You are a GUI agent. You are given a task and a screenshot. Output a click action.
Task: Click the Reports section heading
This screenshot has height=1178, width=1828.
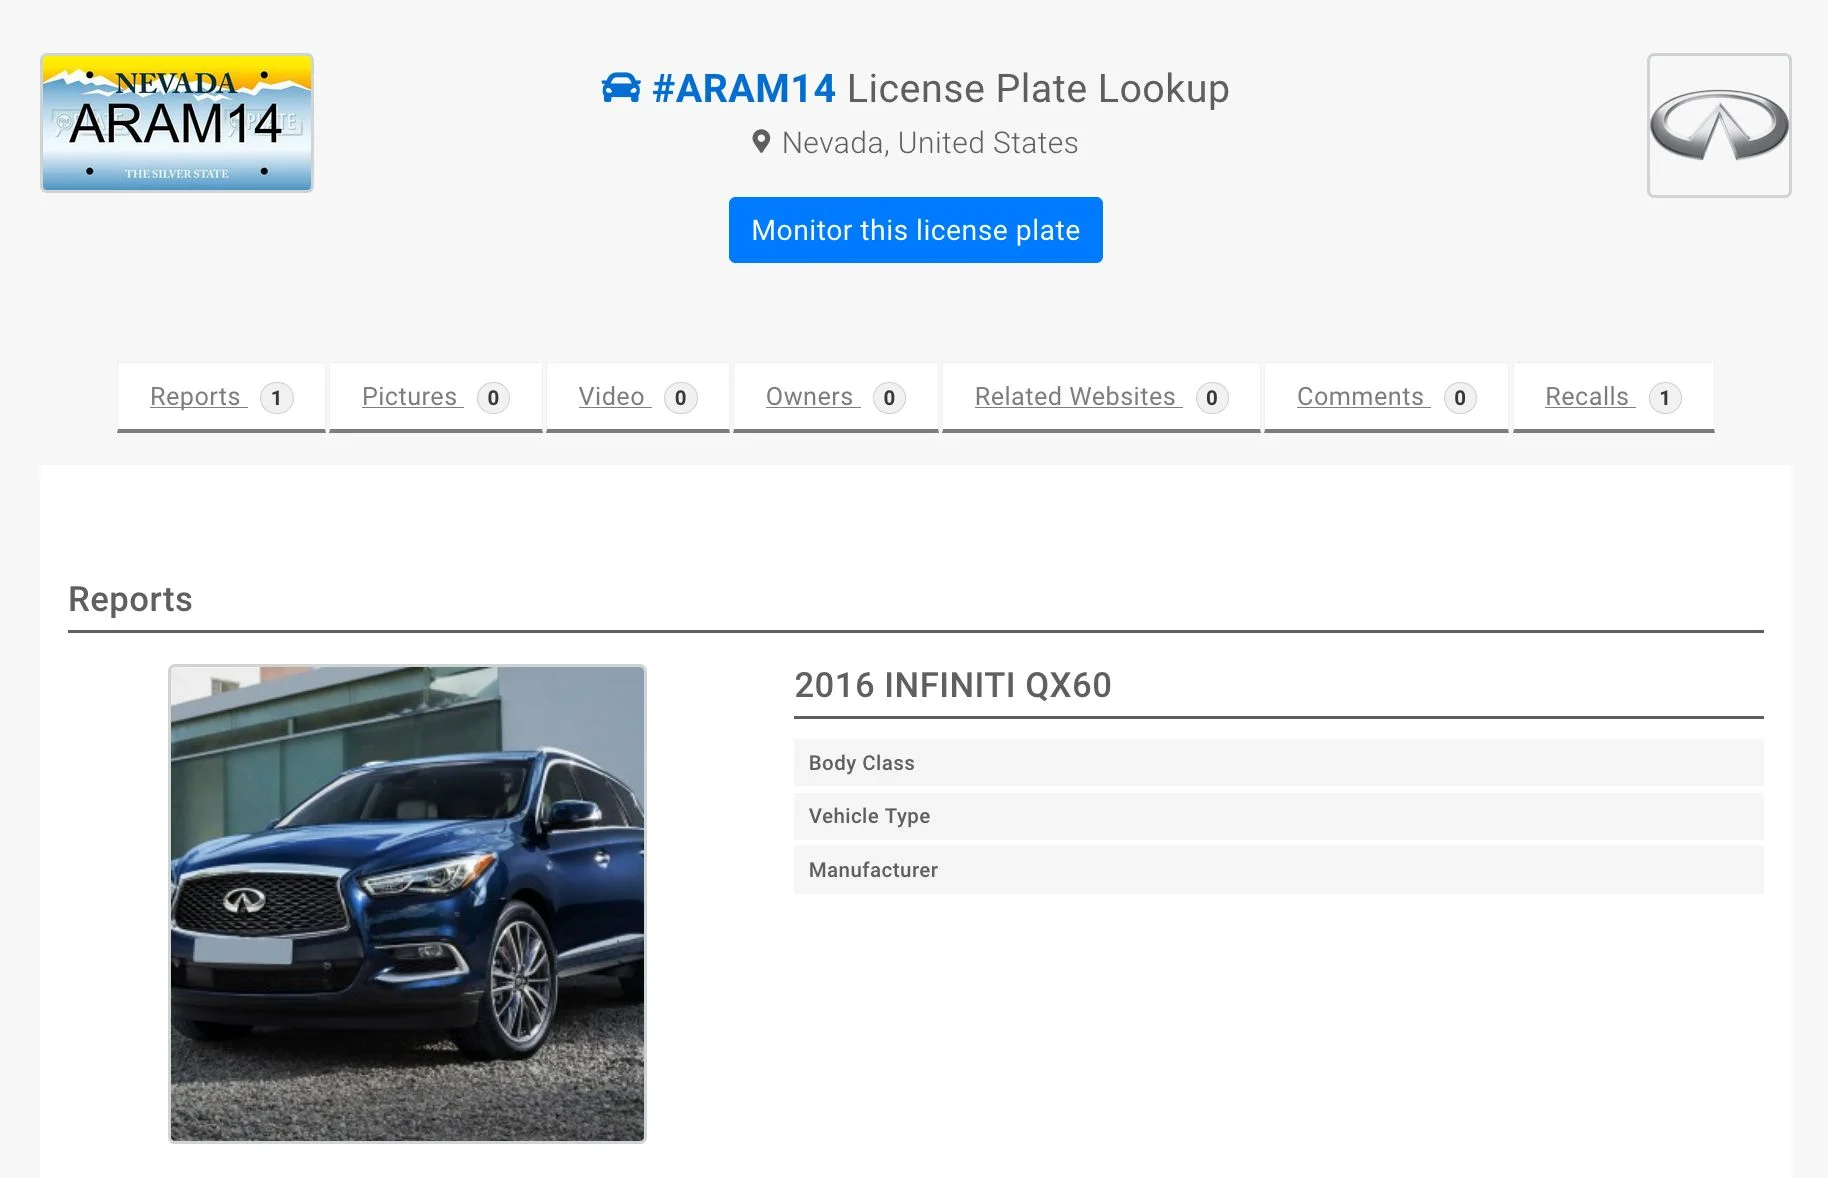pos(130,599)
